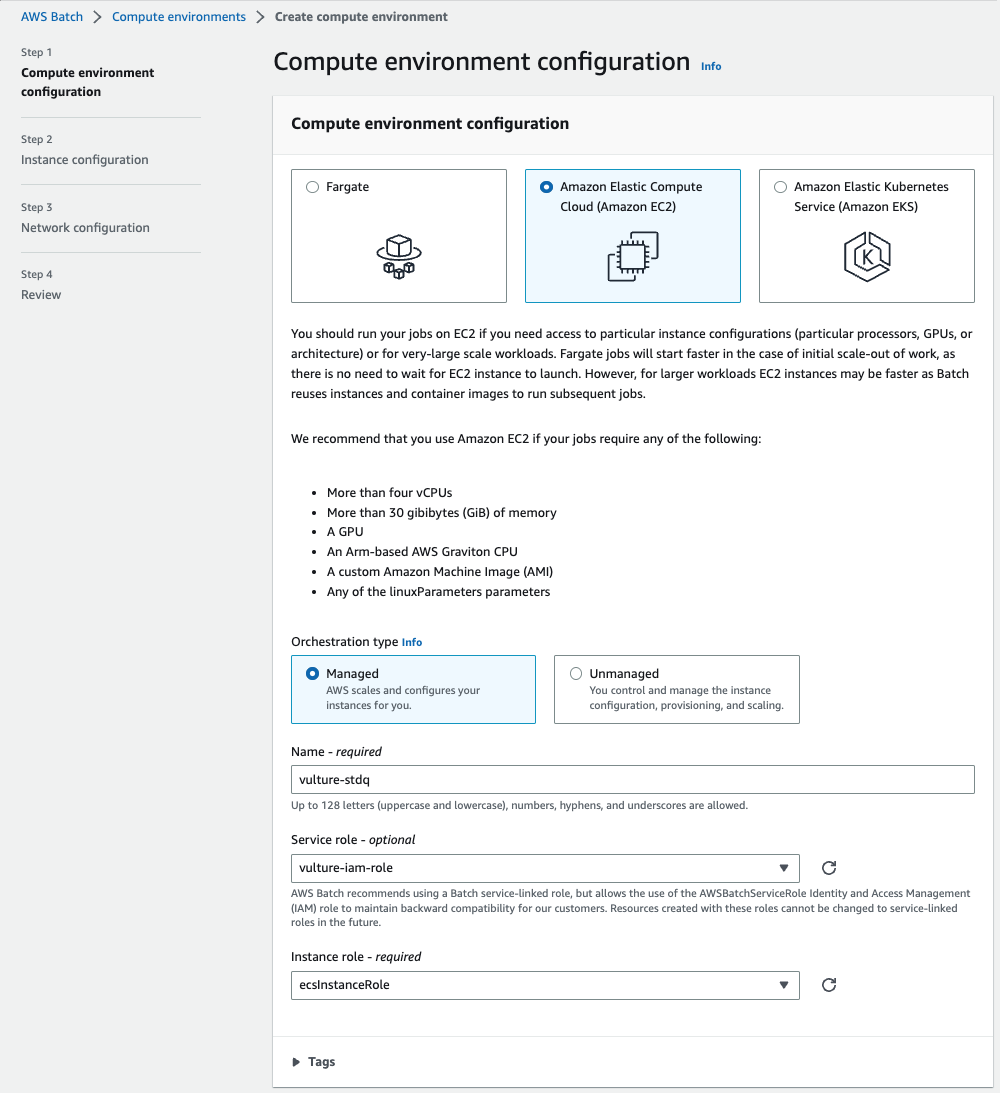Image resolution: width=1000 pixels, height=1093 pixels.
Task: Go to Step 2 Instance configuration
Action: (x=84, y=160)
